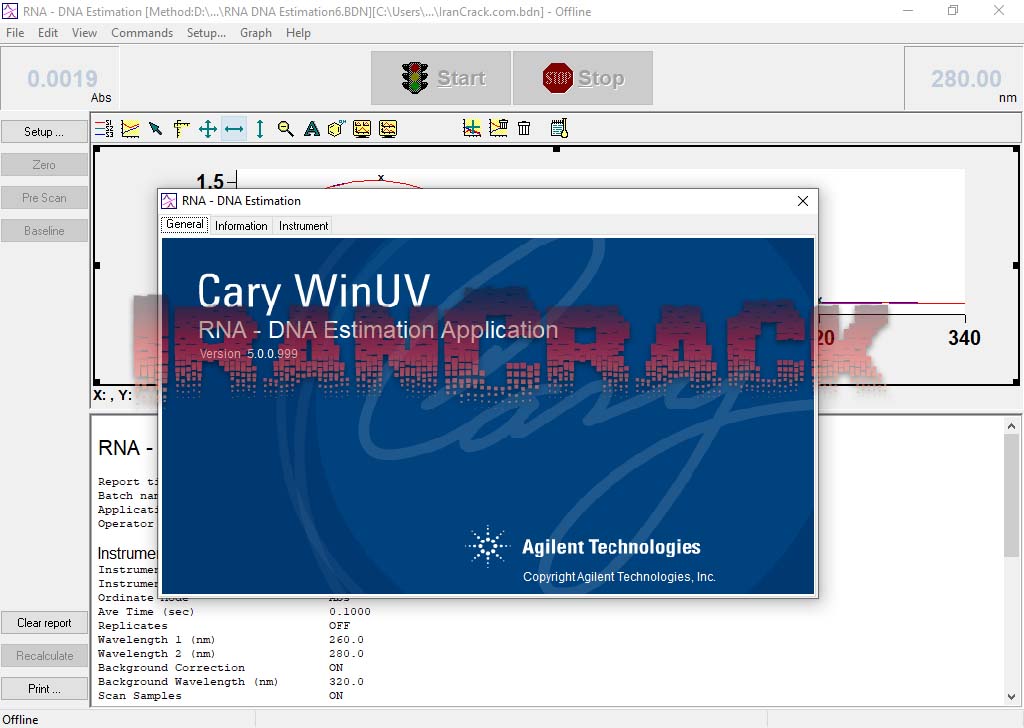The width and height of the screenshot is (1024, 728).
Task: Switch to the Instrument tab
Action: [x=303, y=225]
